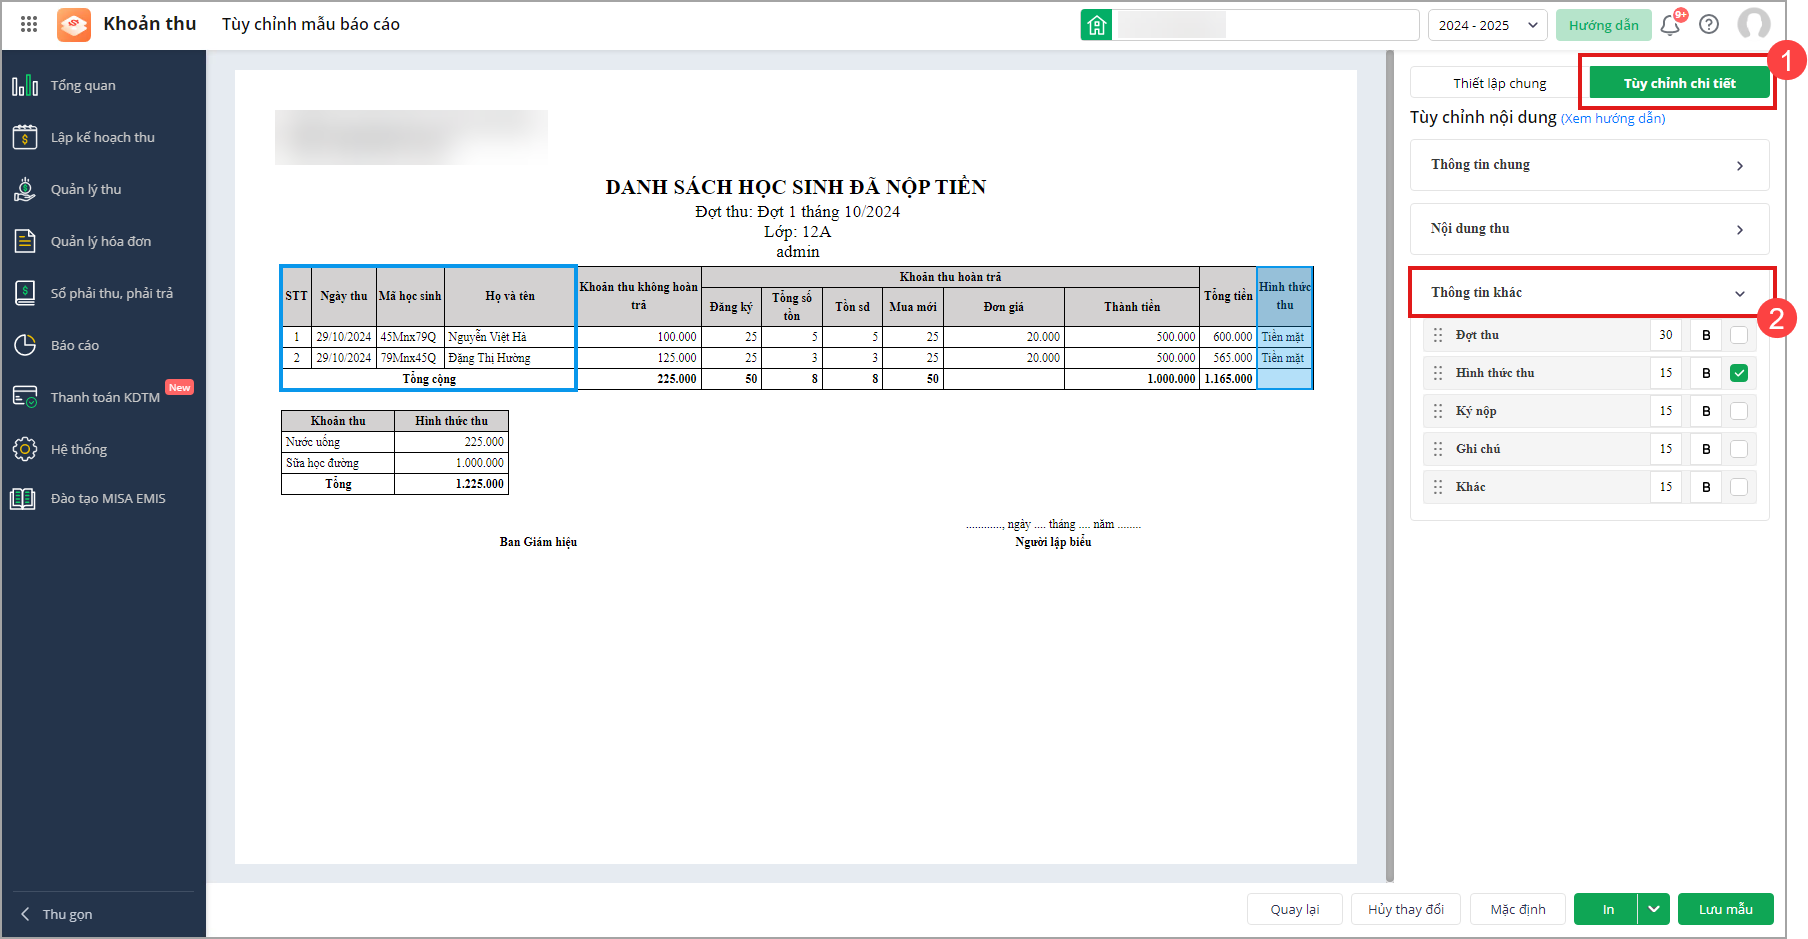The height and width of the screenshot is (939, 1808).
Task: Click the Tổng quan chart icon
Action: point(25,85)
